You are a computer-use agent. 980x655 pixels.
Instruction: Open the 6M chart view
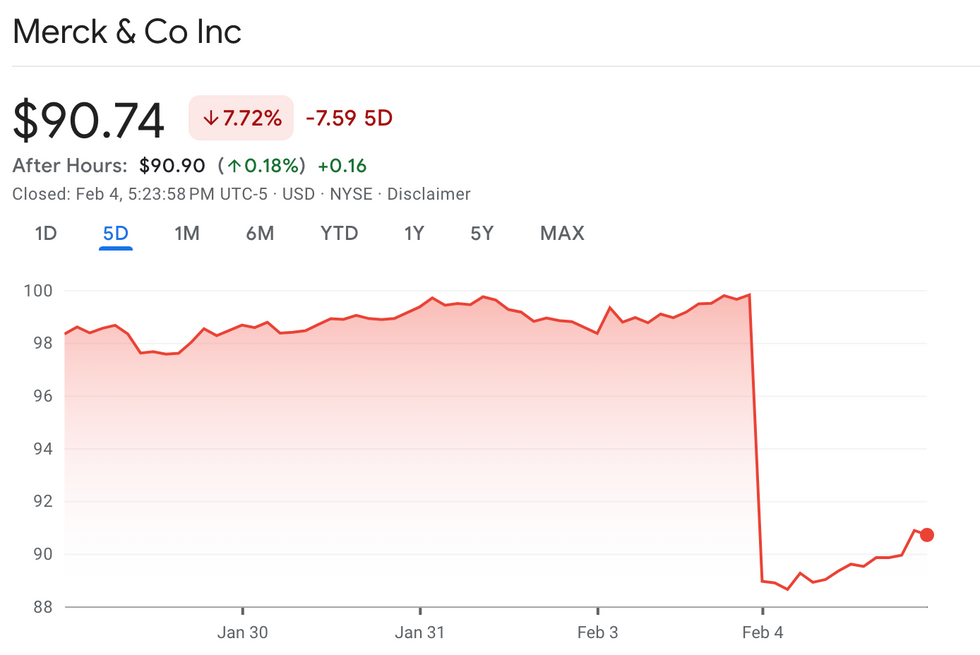pos(260,234)
